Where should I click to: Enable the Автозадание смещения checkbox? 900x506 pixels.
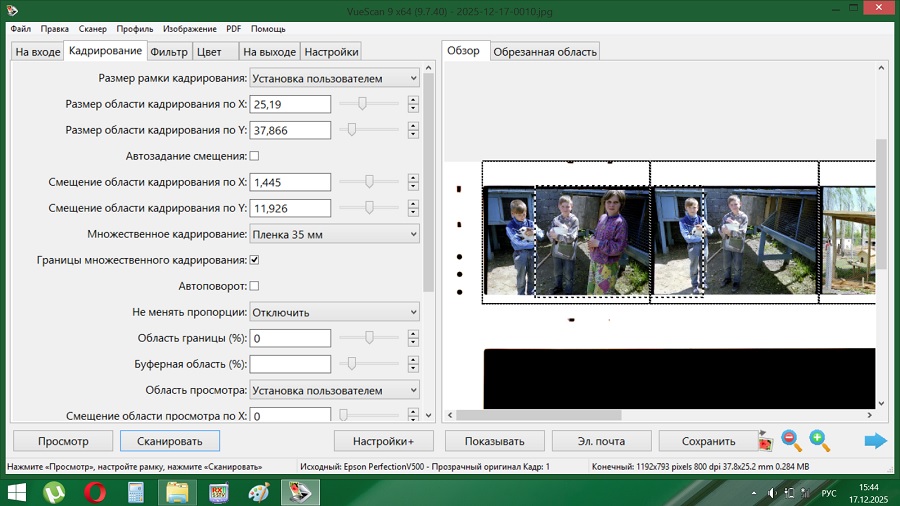point(254,156)
